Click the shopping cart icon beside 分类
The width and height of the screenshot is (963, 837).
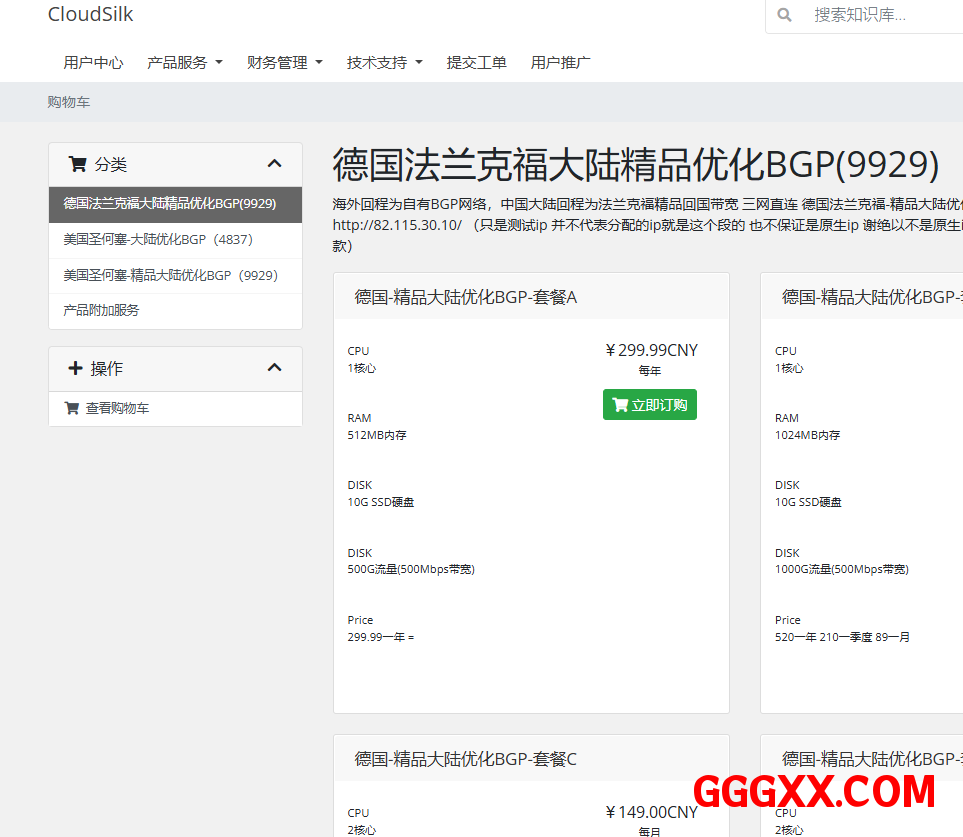pos(77,164)
